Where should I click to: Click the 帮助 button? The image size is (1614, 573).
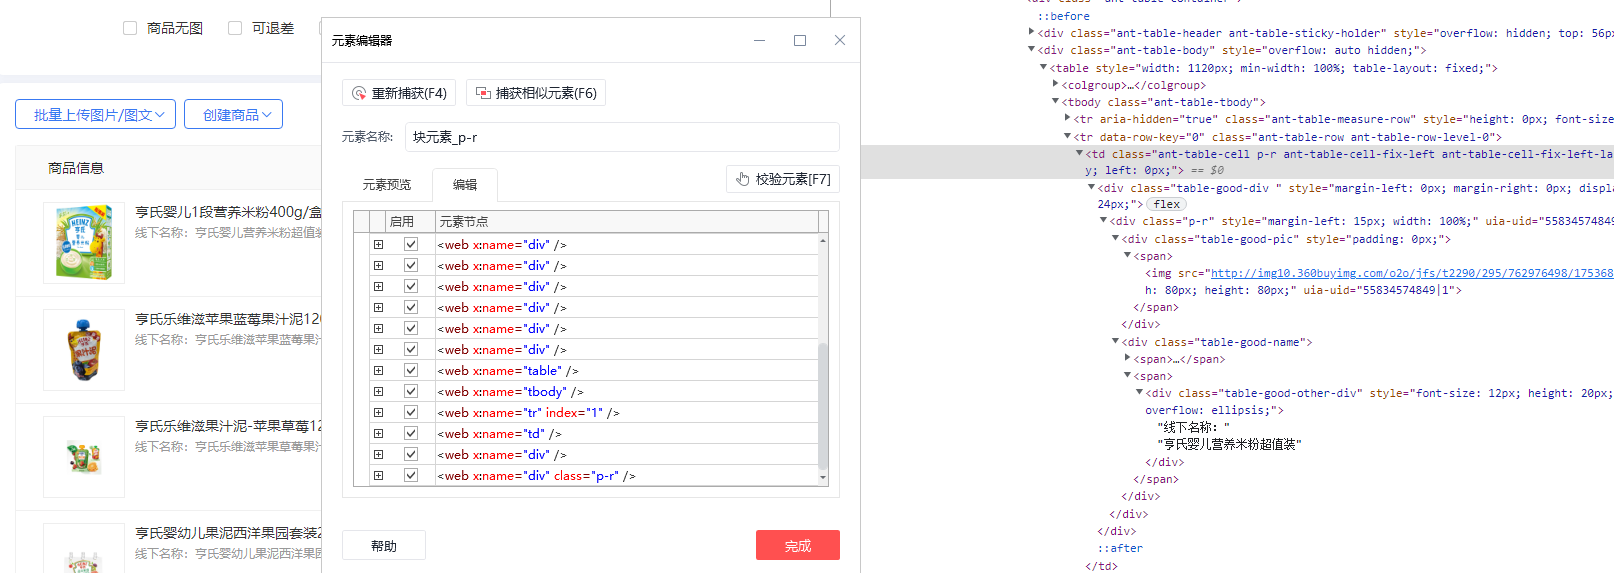point(384,545)
